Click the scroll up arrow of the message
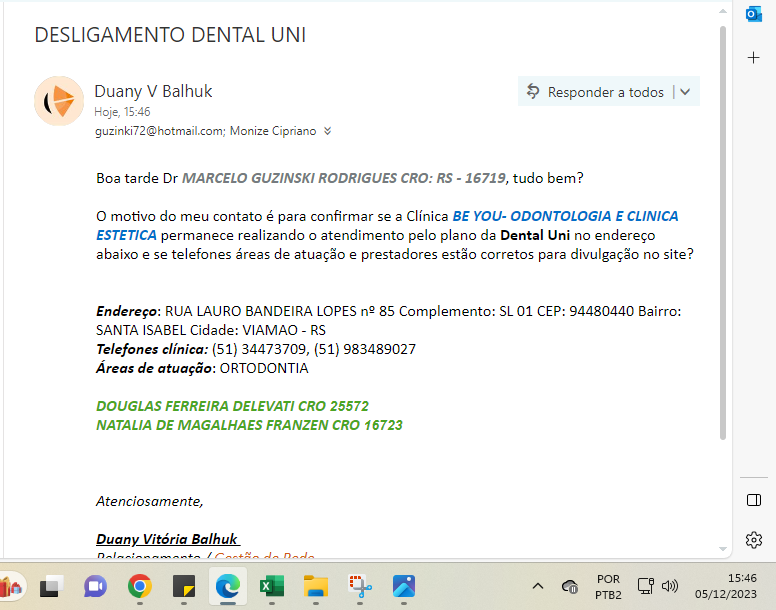Viewport: 776px width, 610px height. click(723, 11)
